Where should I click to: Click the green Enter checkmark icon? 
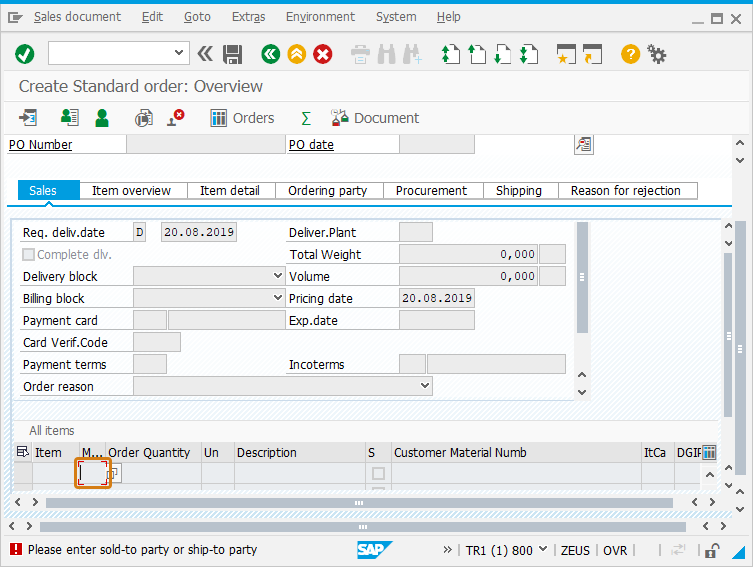click(x=24, y=54)
